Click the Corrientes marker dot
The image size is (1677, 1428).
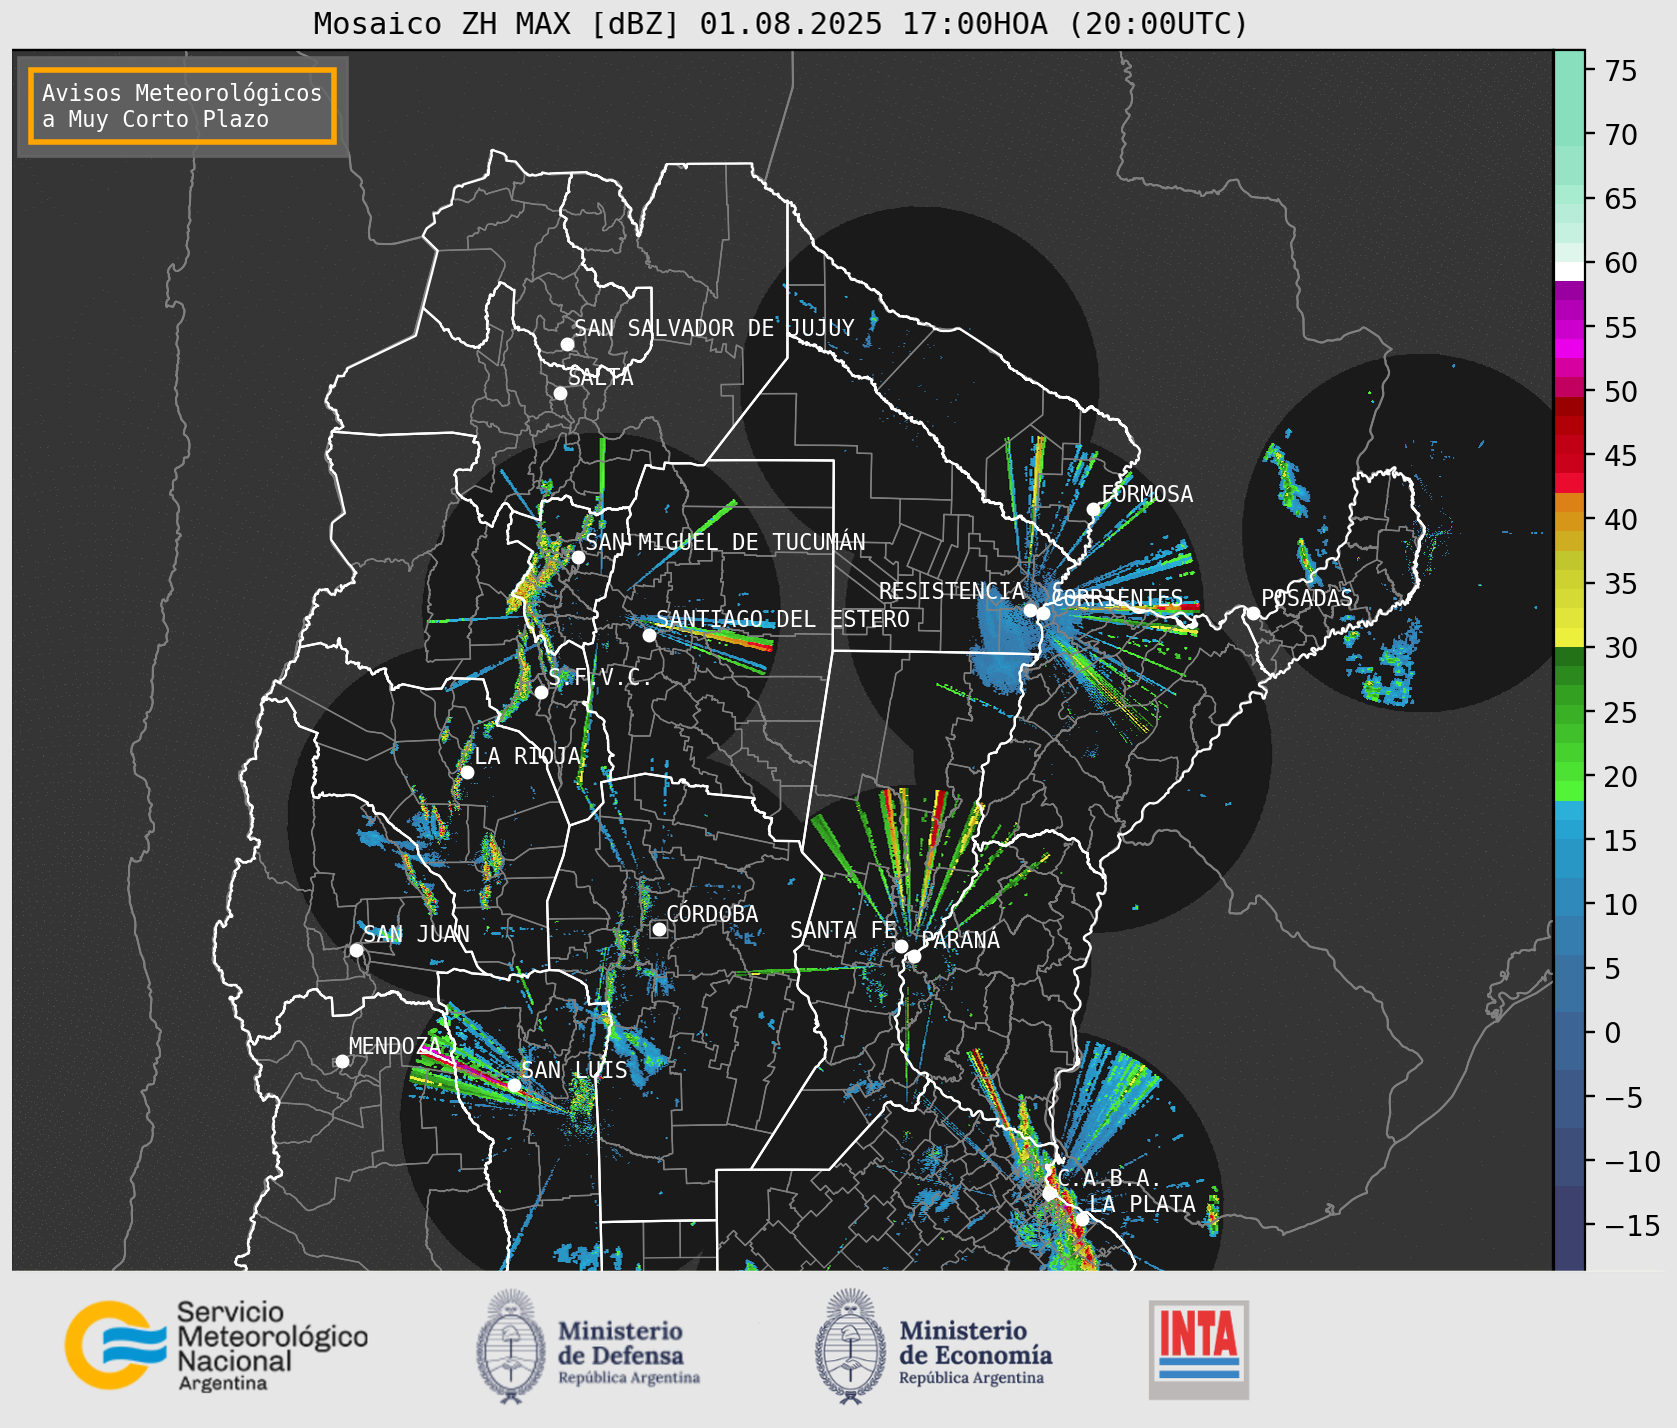pos(1043,613)
